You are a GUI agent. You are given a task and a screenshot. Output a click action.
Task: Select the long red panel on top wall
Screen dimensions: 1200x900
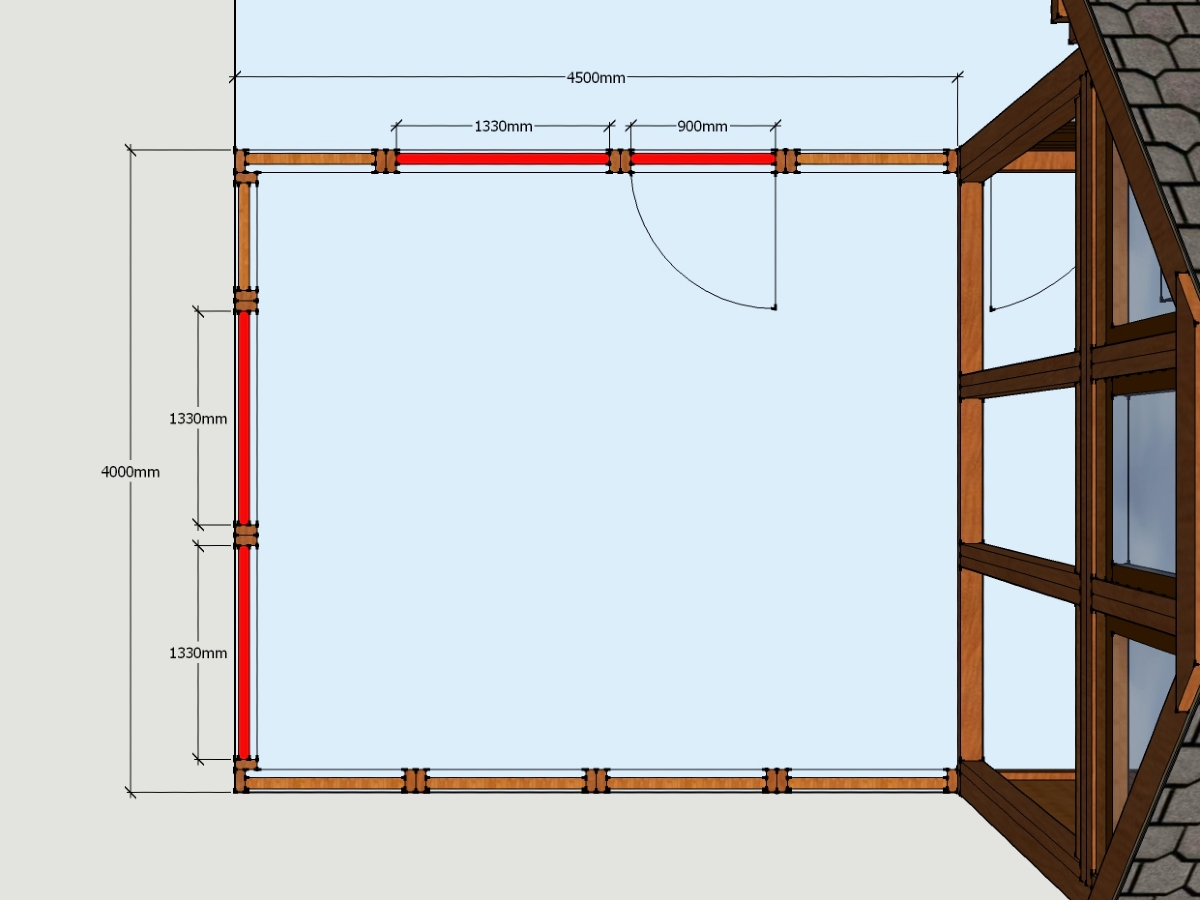[503, 158]
